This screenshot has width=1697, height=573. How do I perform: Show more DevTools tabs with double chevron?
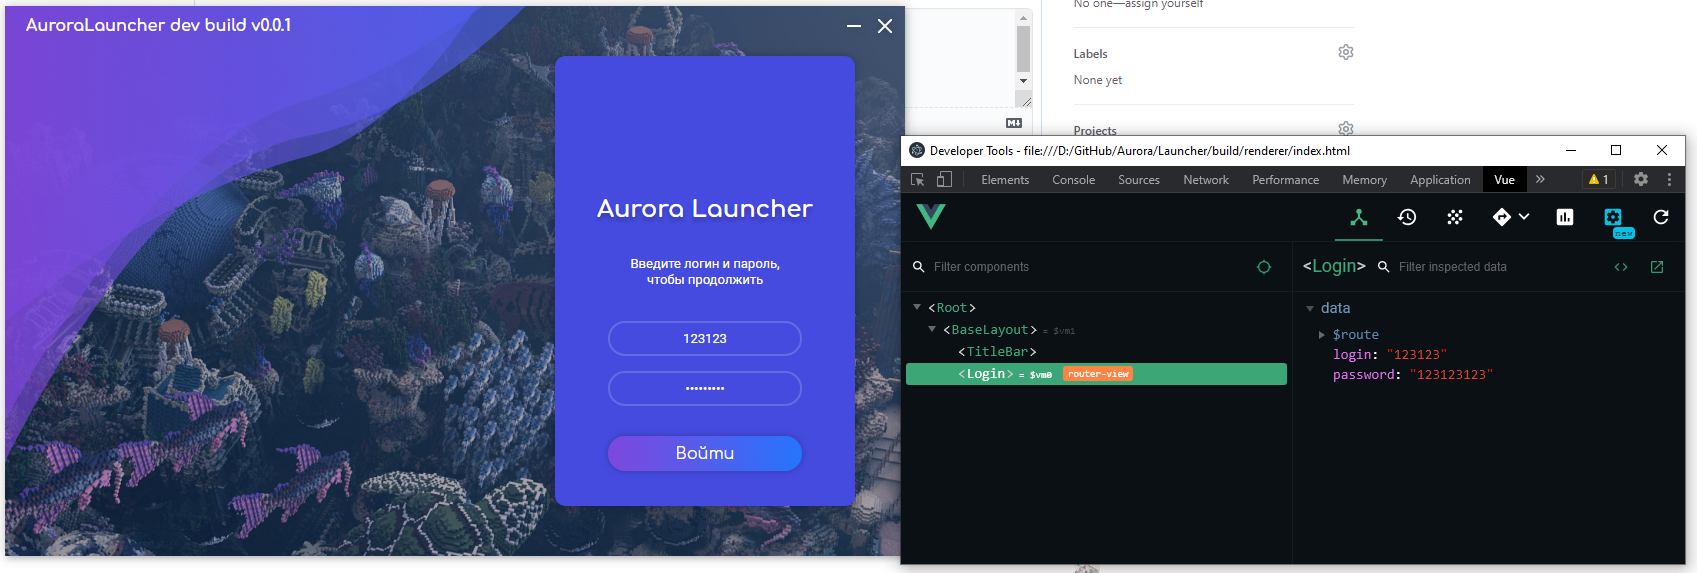coord(1541,179)
